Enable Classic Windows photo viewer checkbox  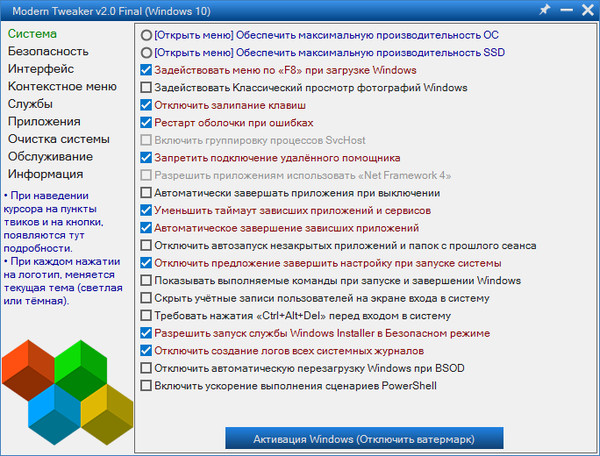point(146,88)
